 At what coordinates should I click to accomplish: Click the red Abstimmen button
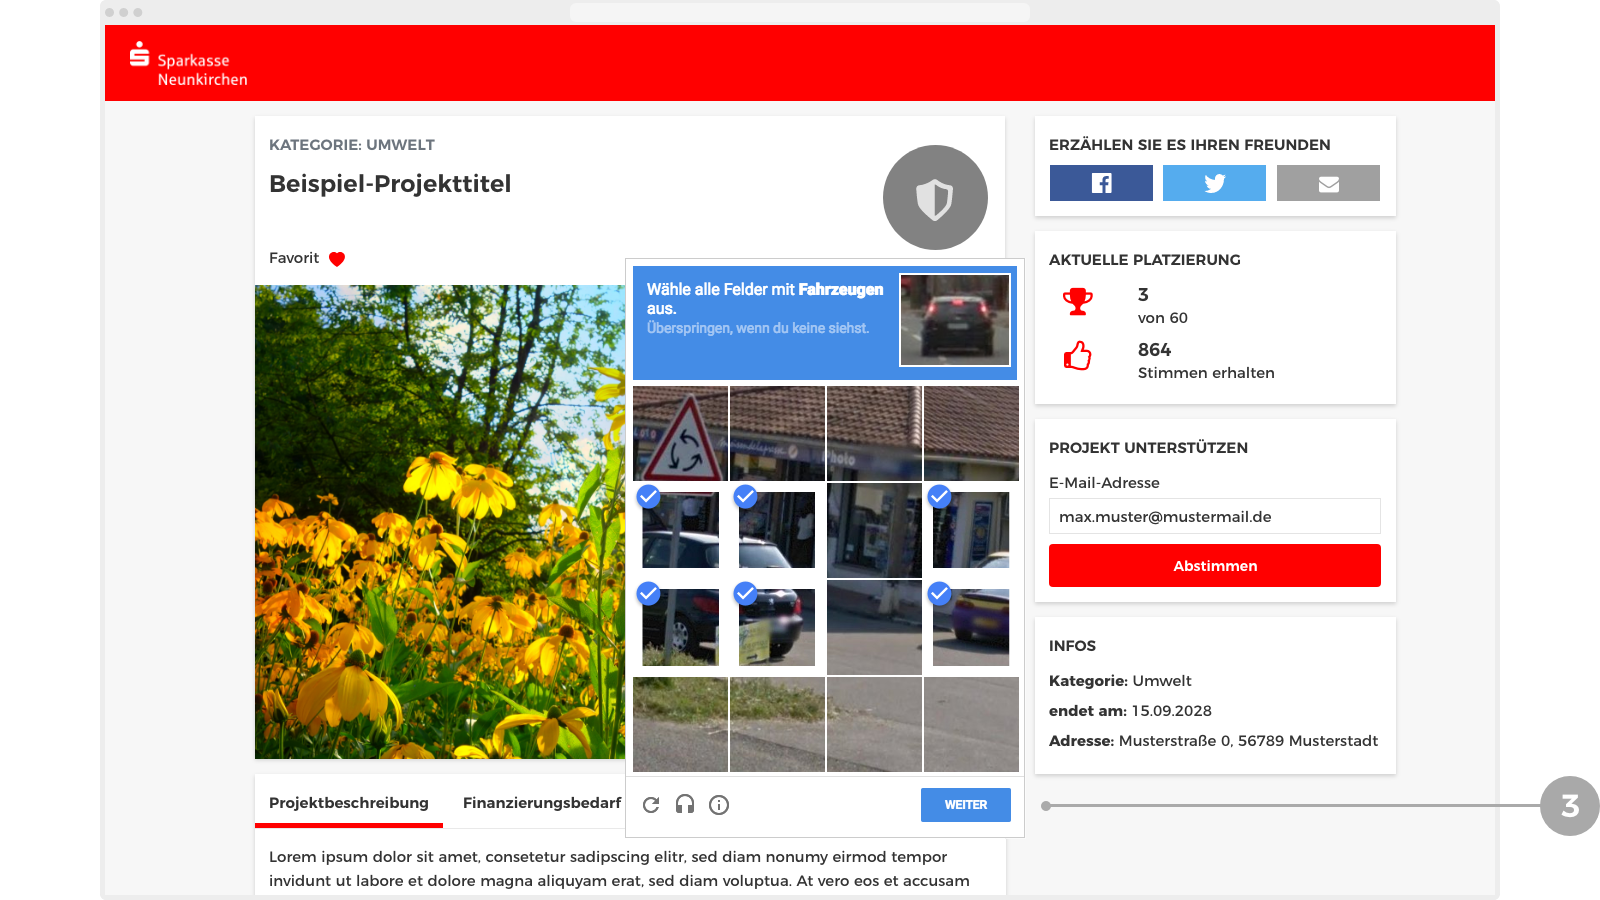click(1215, 566)
